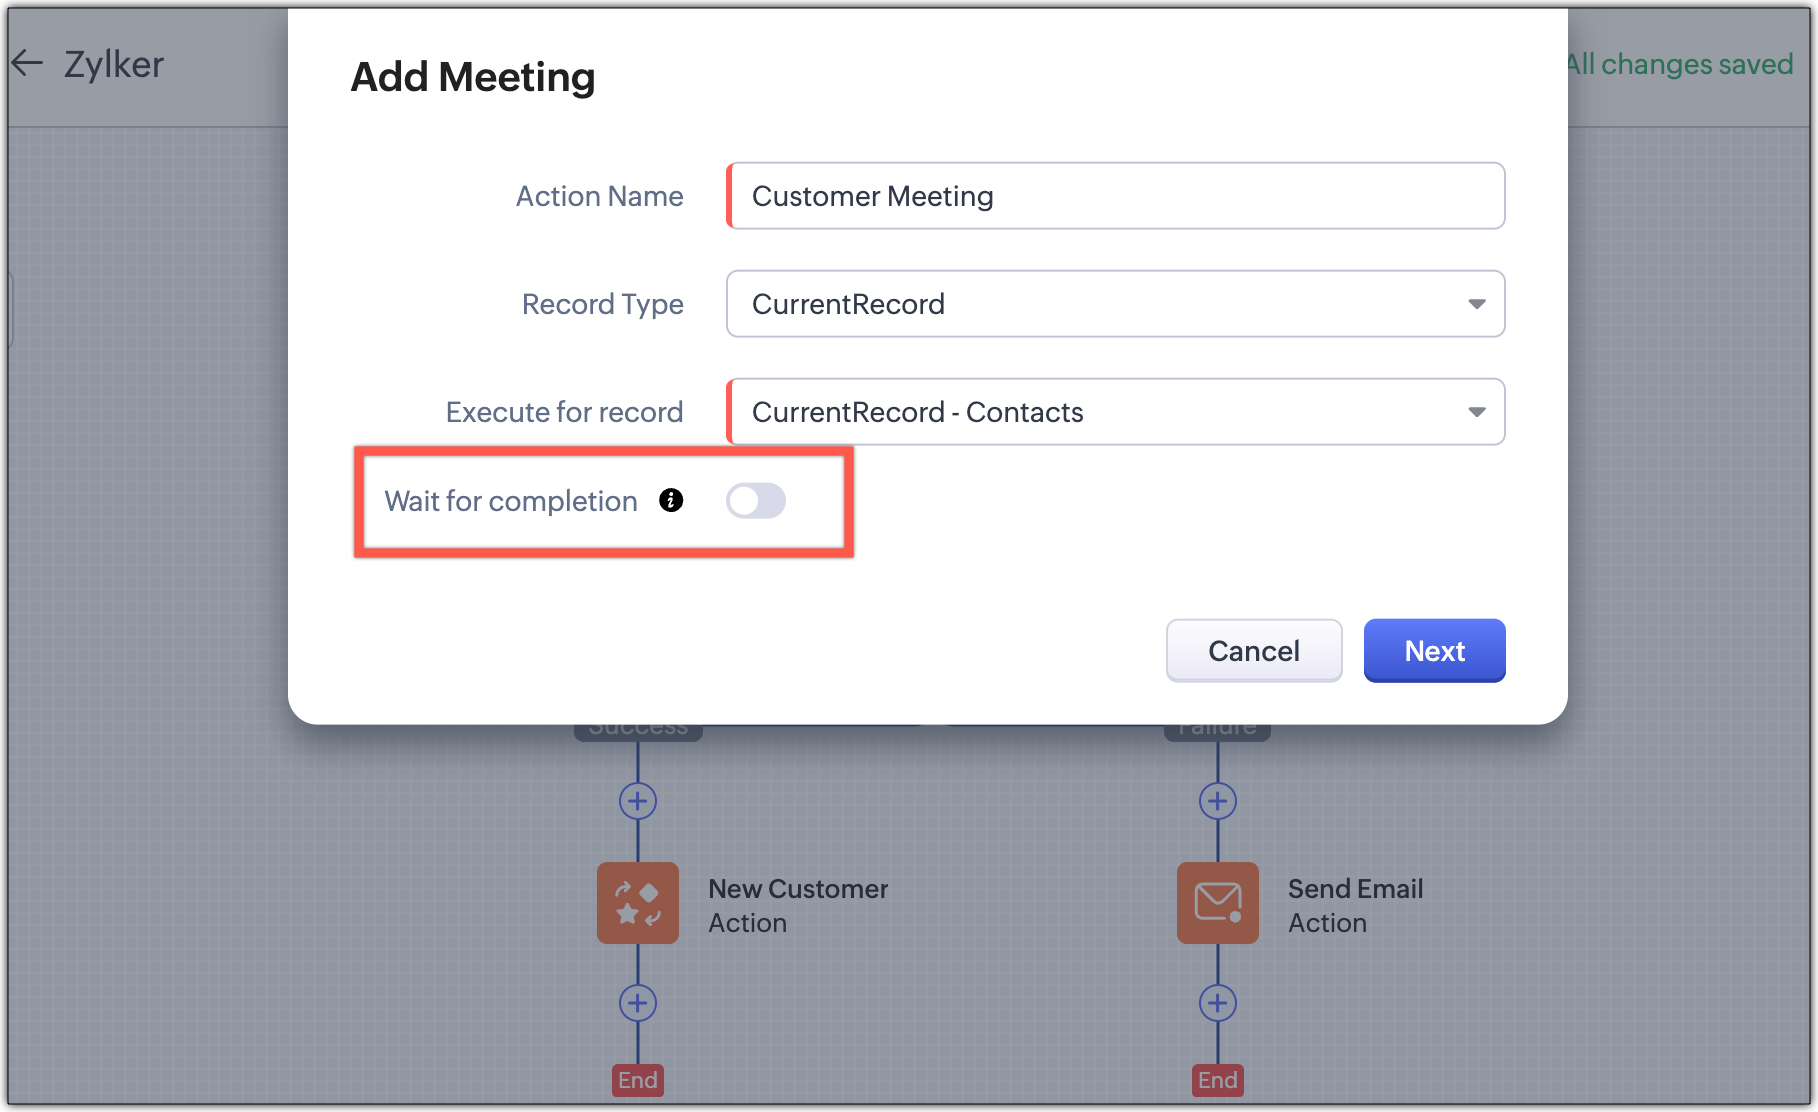Enable the Wait for completion toggle
This screenshot has height=1112, width=1818.
pyautogui.click(x=755, y=501)
